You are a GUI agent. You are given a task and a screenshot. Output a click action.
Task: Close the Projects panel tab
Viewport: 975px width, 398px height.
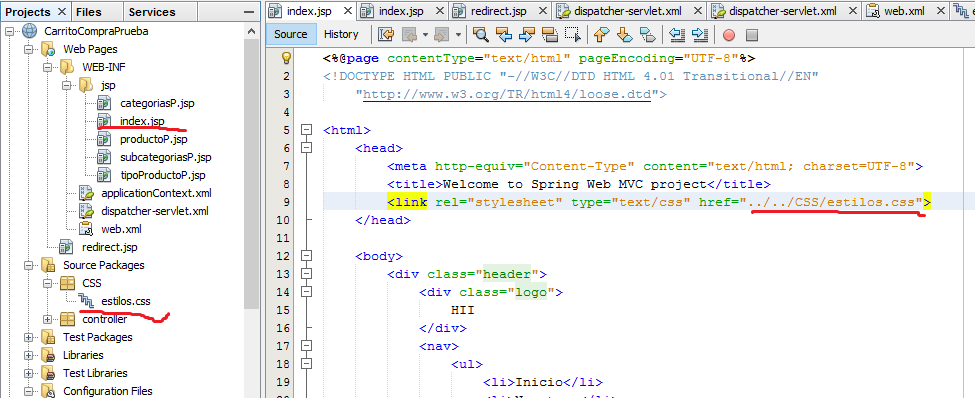click(x=62, y=12)
